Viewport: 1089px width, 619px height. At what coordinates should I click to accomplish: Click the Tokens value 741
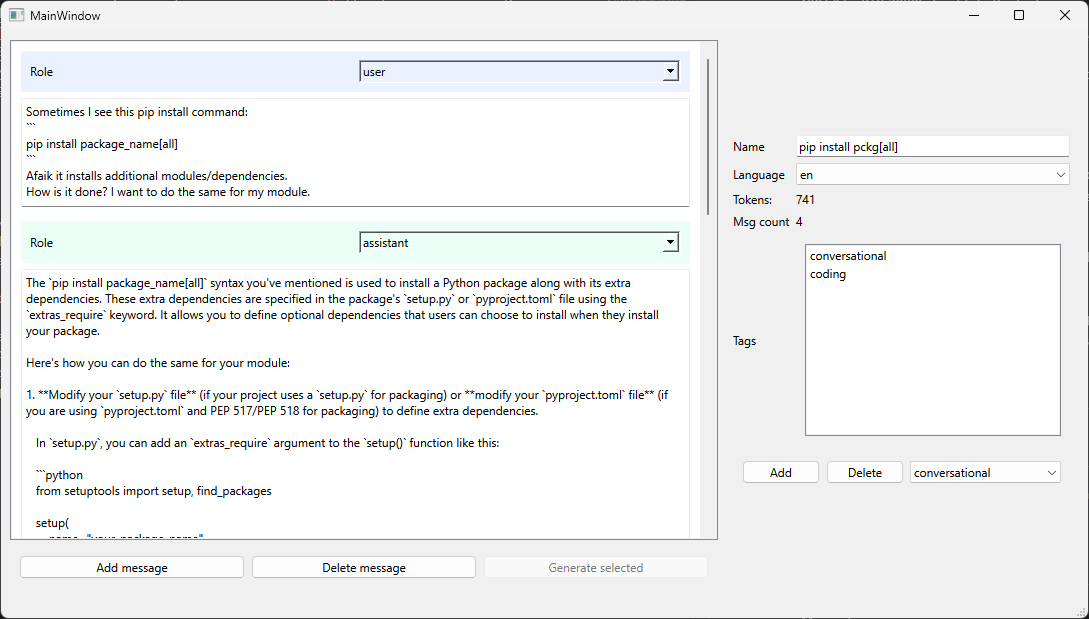806,200
